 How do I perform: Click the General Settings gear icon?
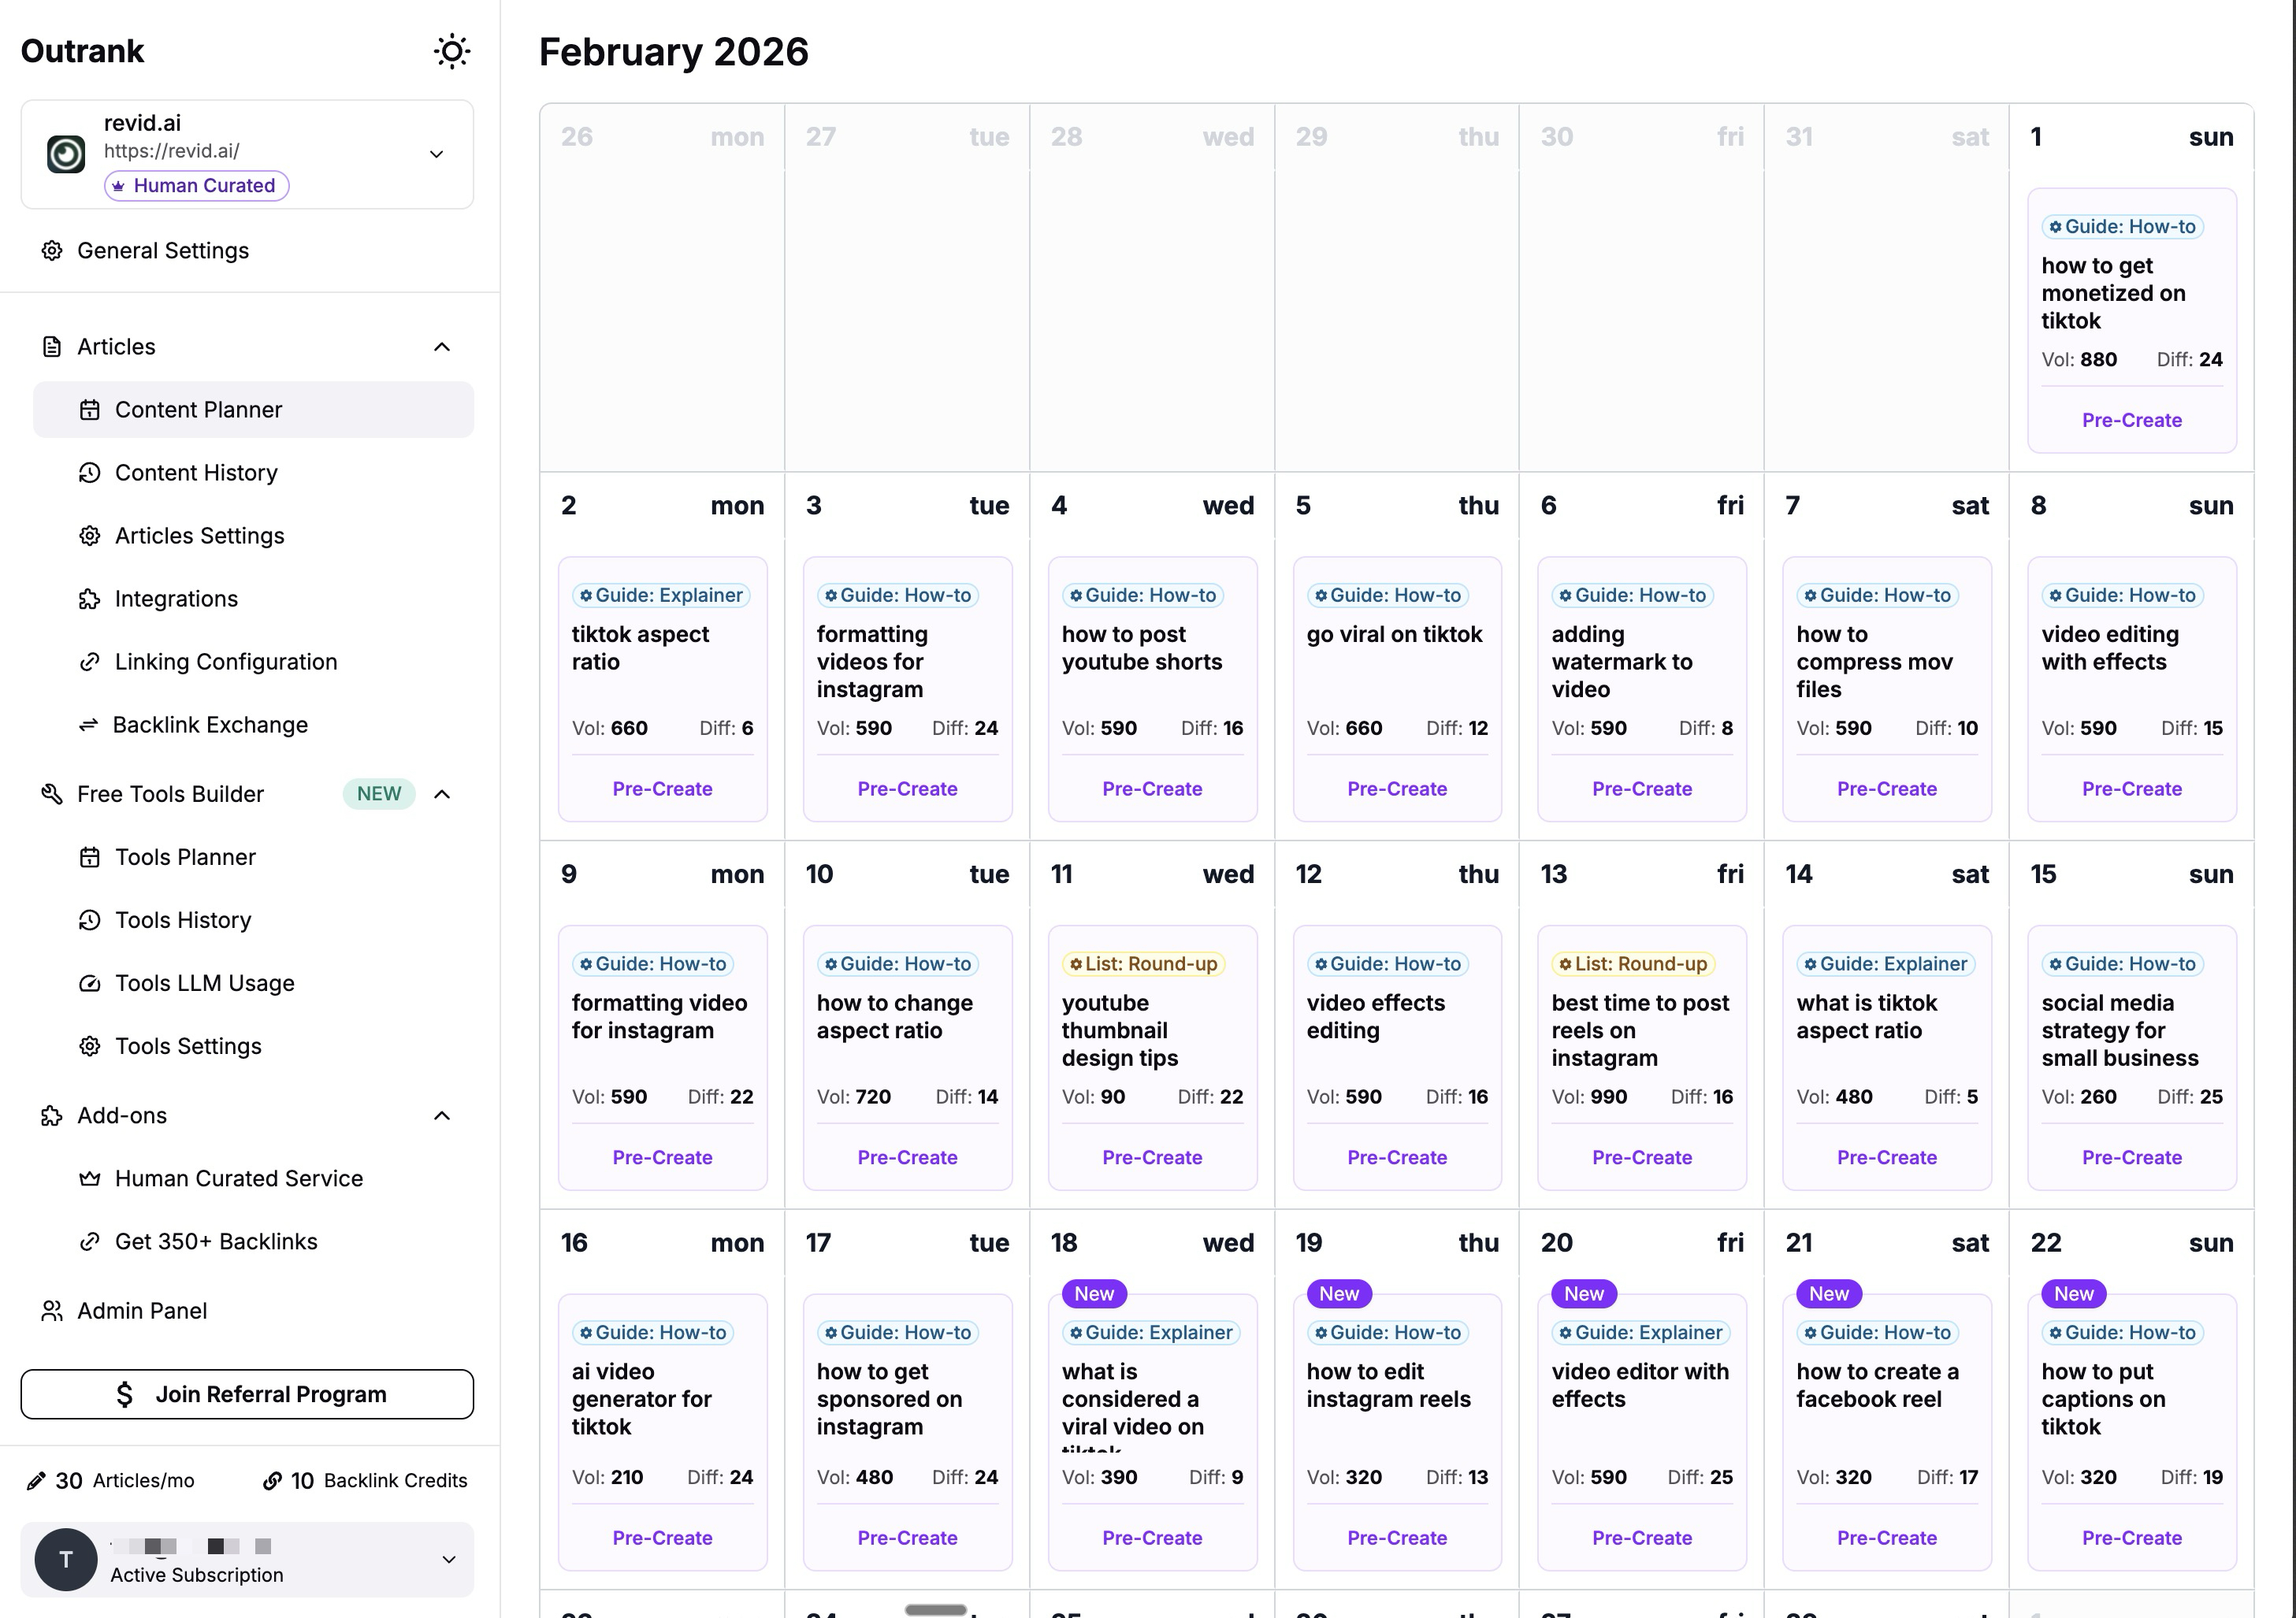[x=52, y=250]
